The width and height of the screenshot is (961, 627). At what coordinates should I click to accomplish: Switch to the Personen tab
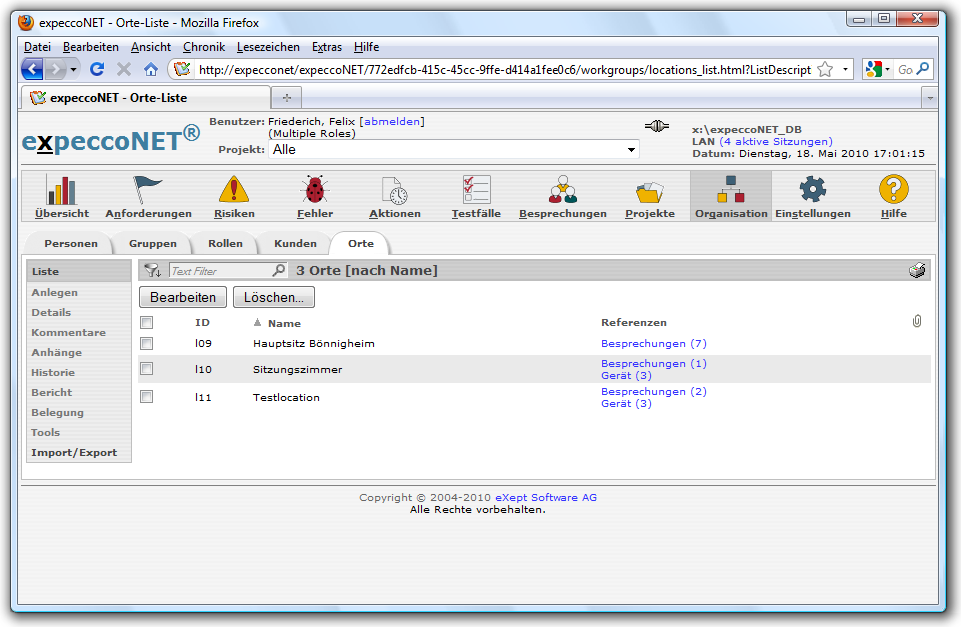pyautogui.click(x=71, y=244)
